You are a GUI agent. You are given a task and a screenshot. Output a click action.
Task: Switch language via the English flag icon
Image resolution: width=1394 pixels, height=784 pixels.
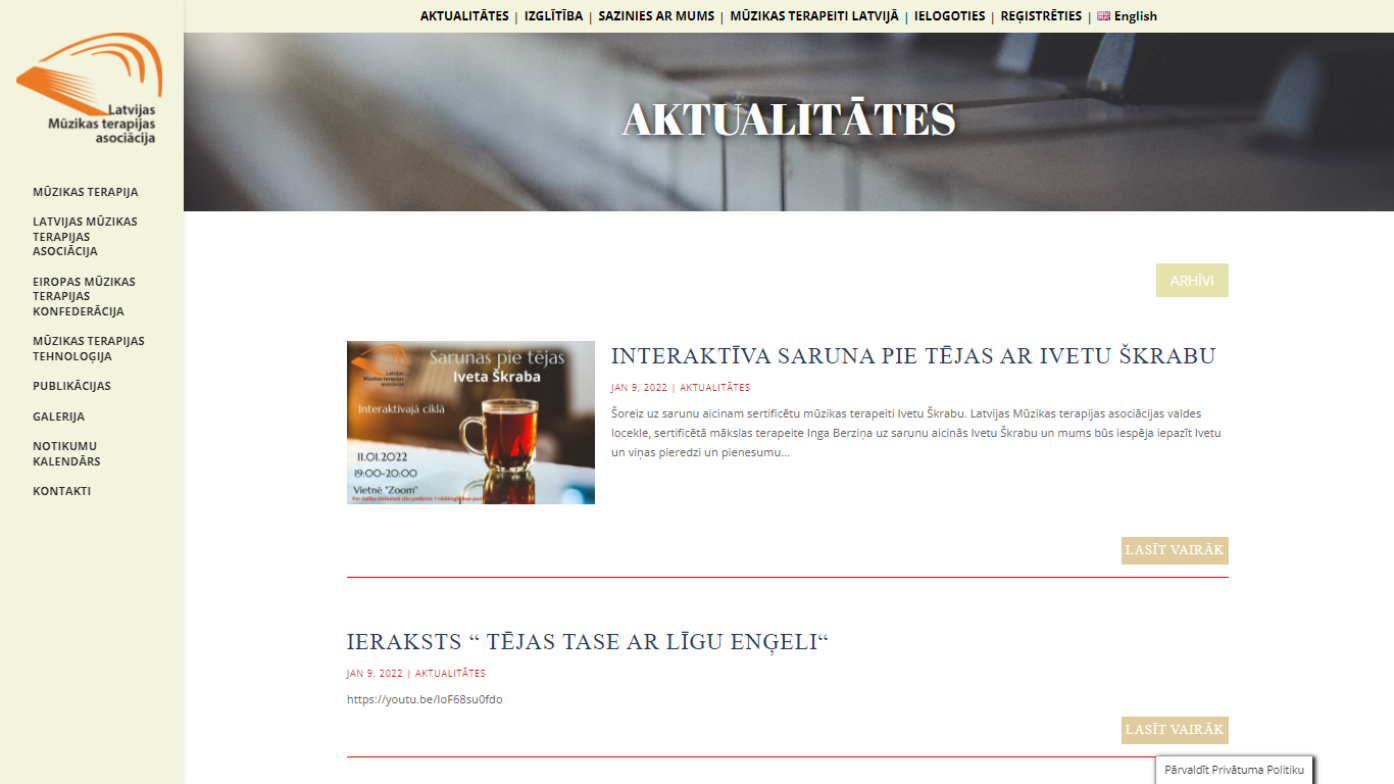click(x=1104, y=16)
